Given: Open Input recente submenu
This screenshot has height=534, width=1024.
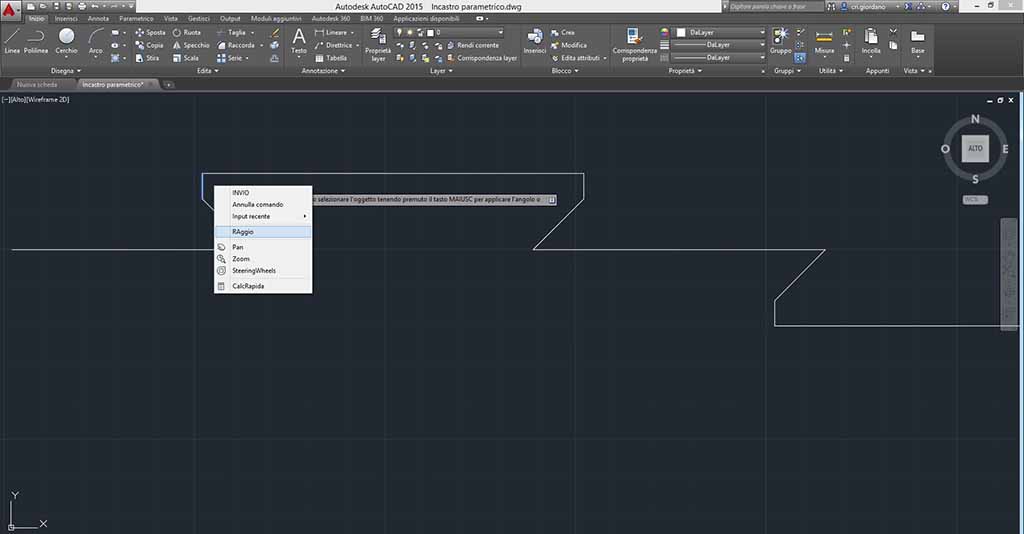Looking at the screenshot, I should [263, 216].
